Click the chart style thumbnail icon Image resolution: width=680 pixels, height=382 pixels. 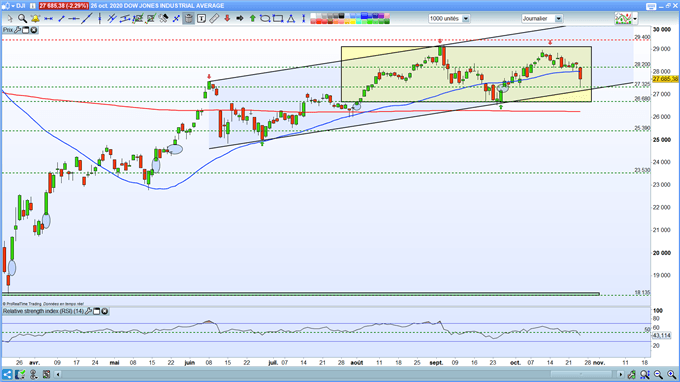click(623, 19)
